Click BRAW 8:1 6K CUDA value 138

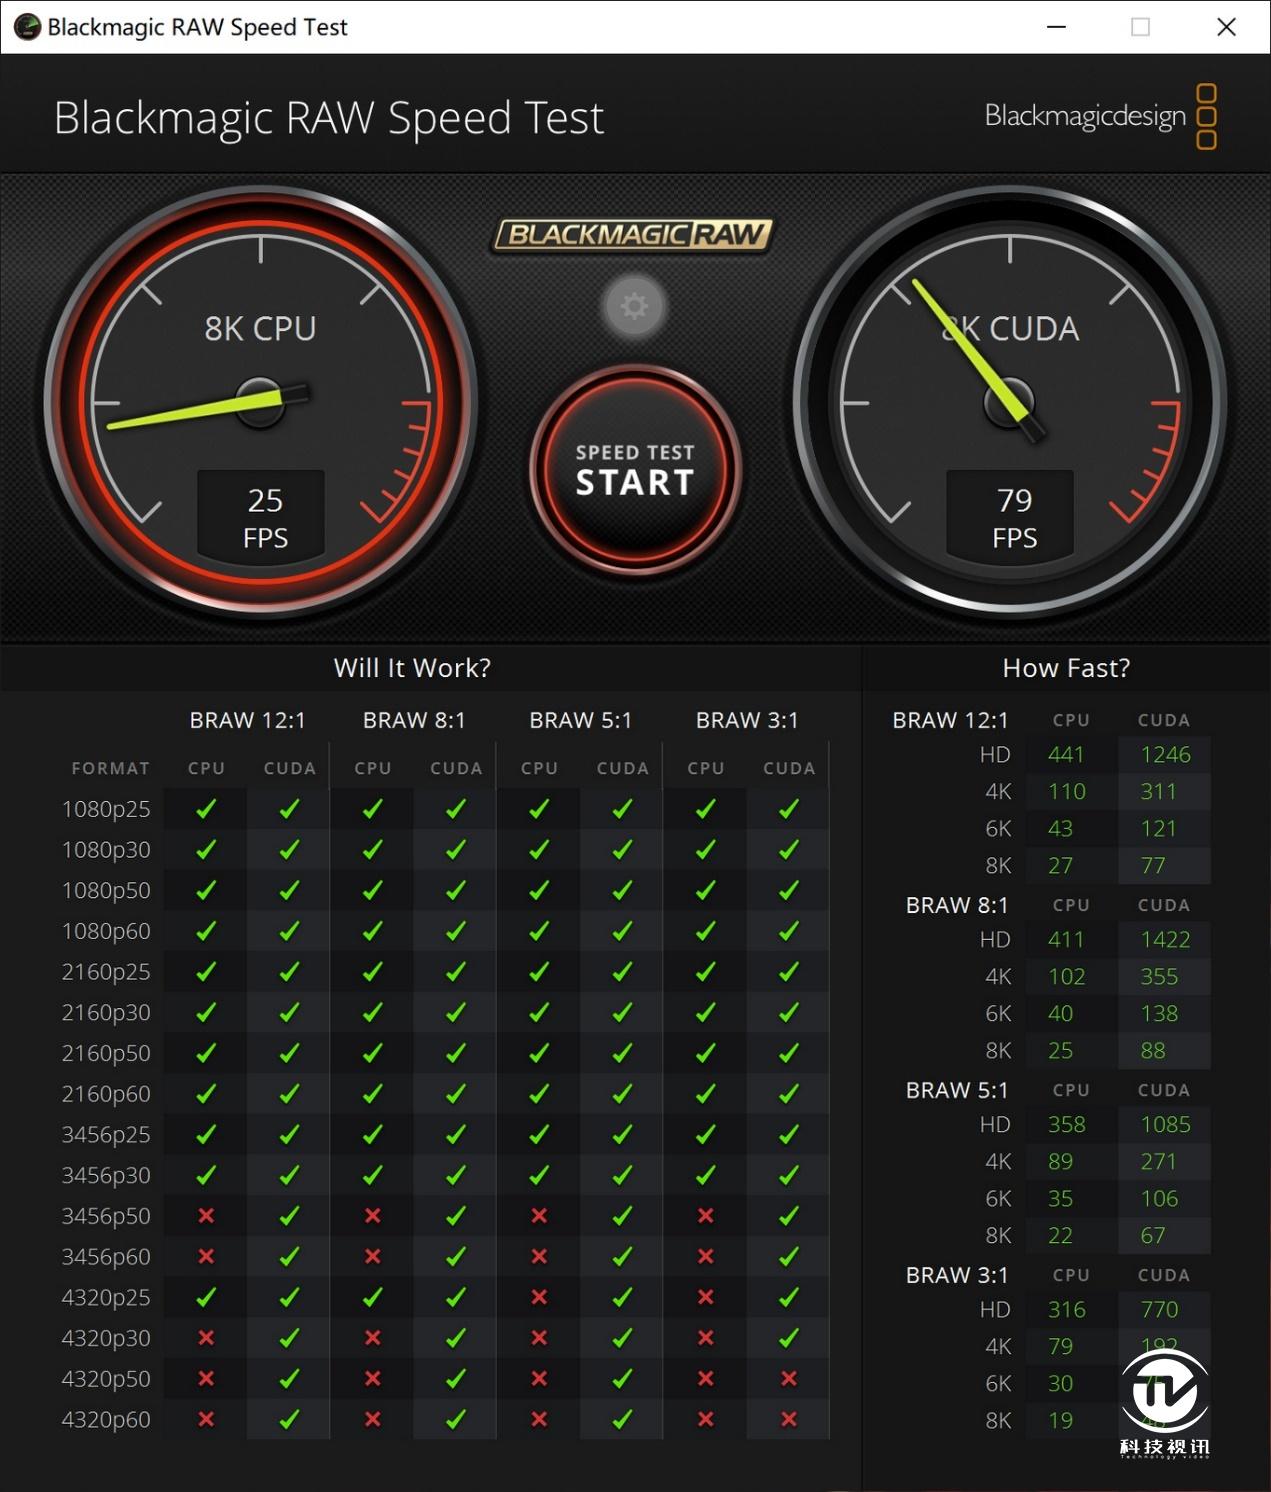[1159, 1014]
